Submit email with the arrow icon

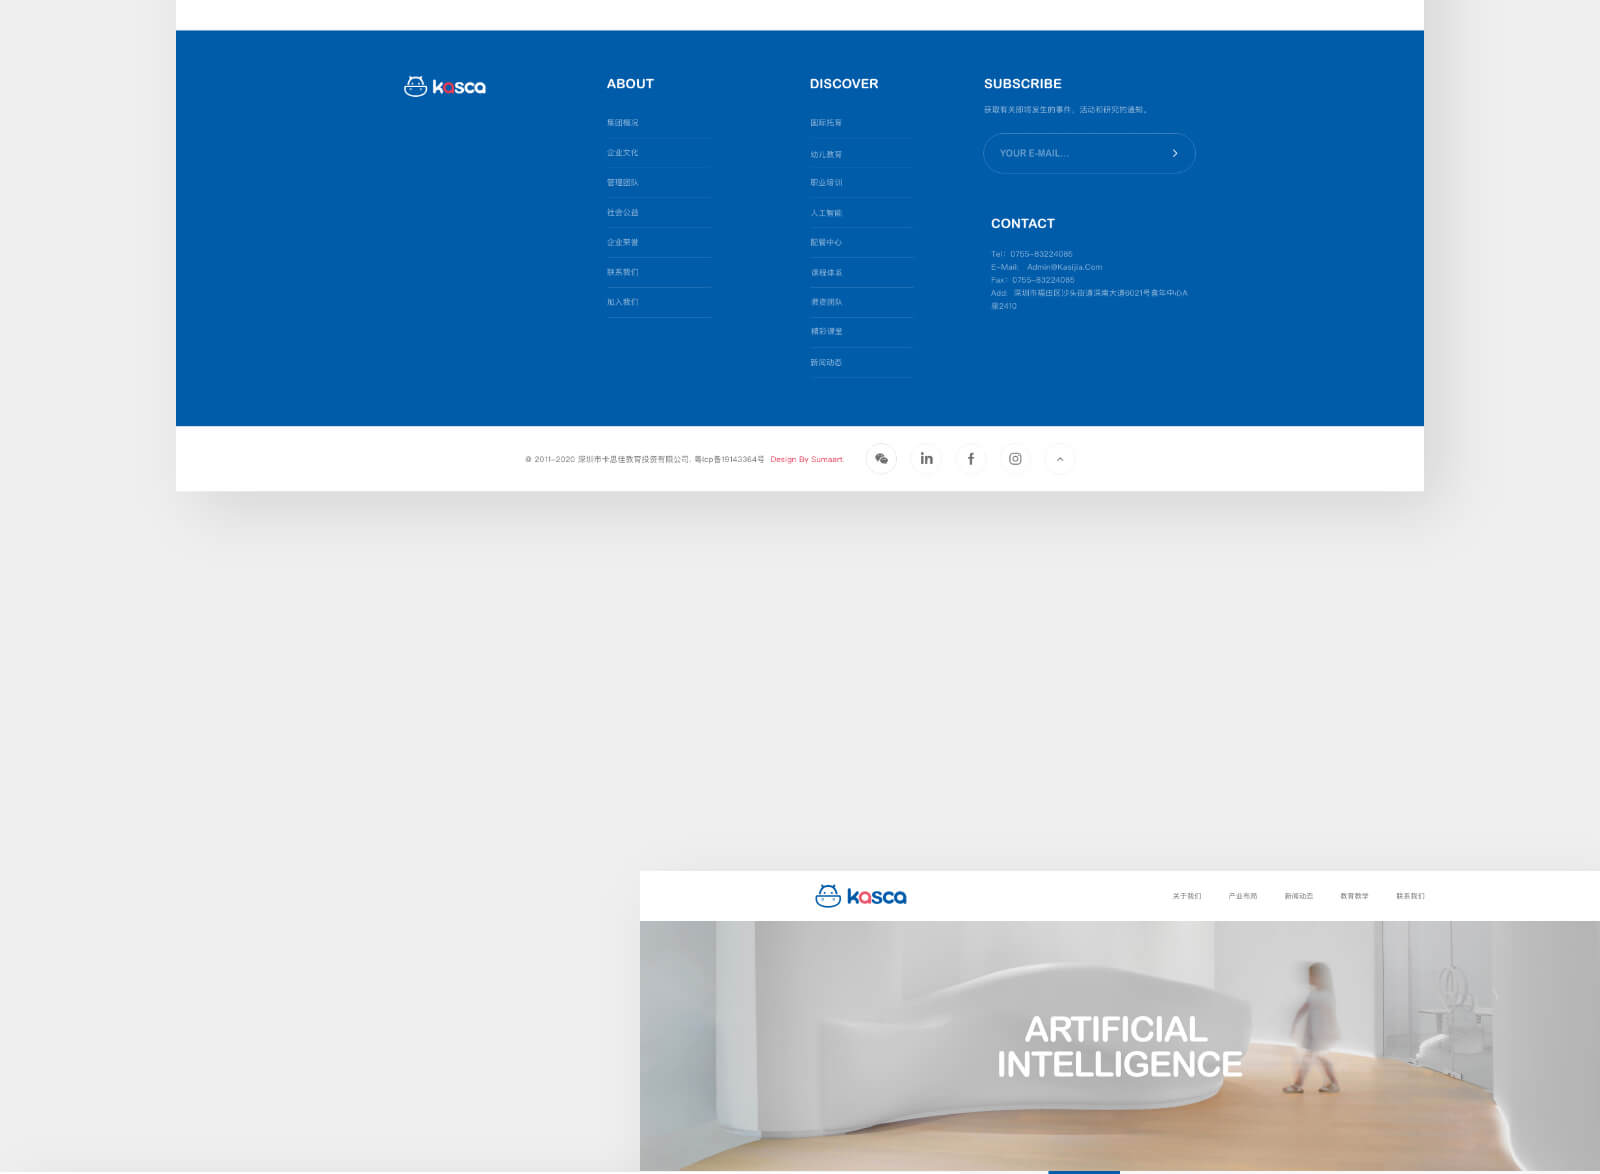pyautogui.click(x=1174, y=153)
